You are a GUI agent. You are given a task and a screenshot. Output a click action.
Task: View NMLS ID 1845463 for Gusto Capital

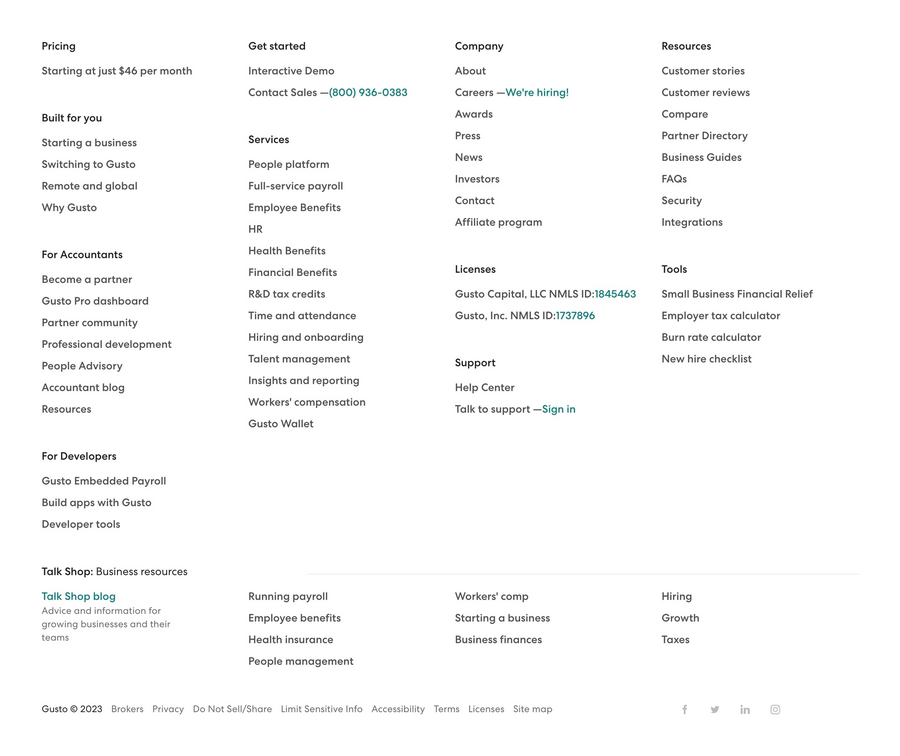616,294
